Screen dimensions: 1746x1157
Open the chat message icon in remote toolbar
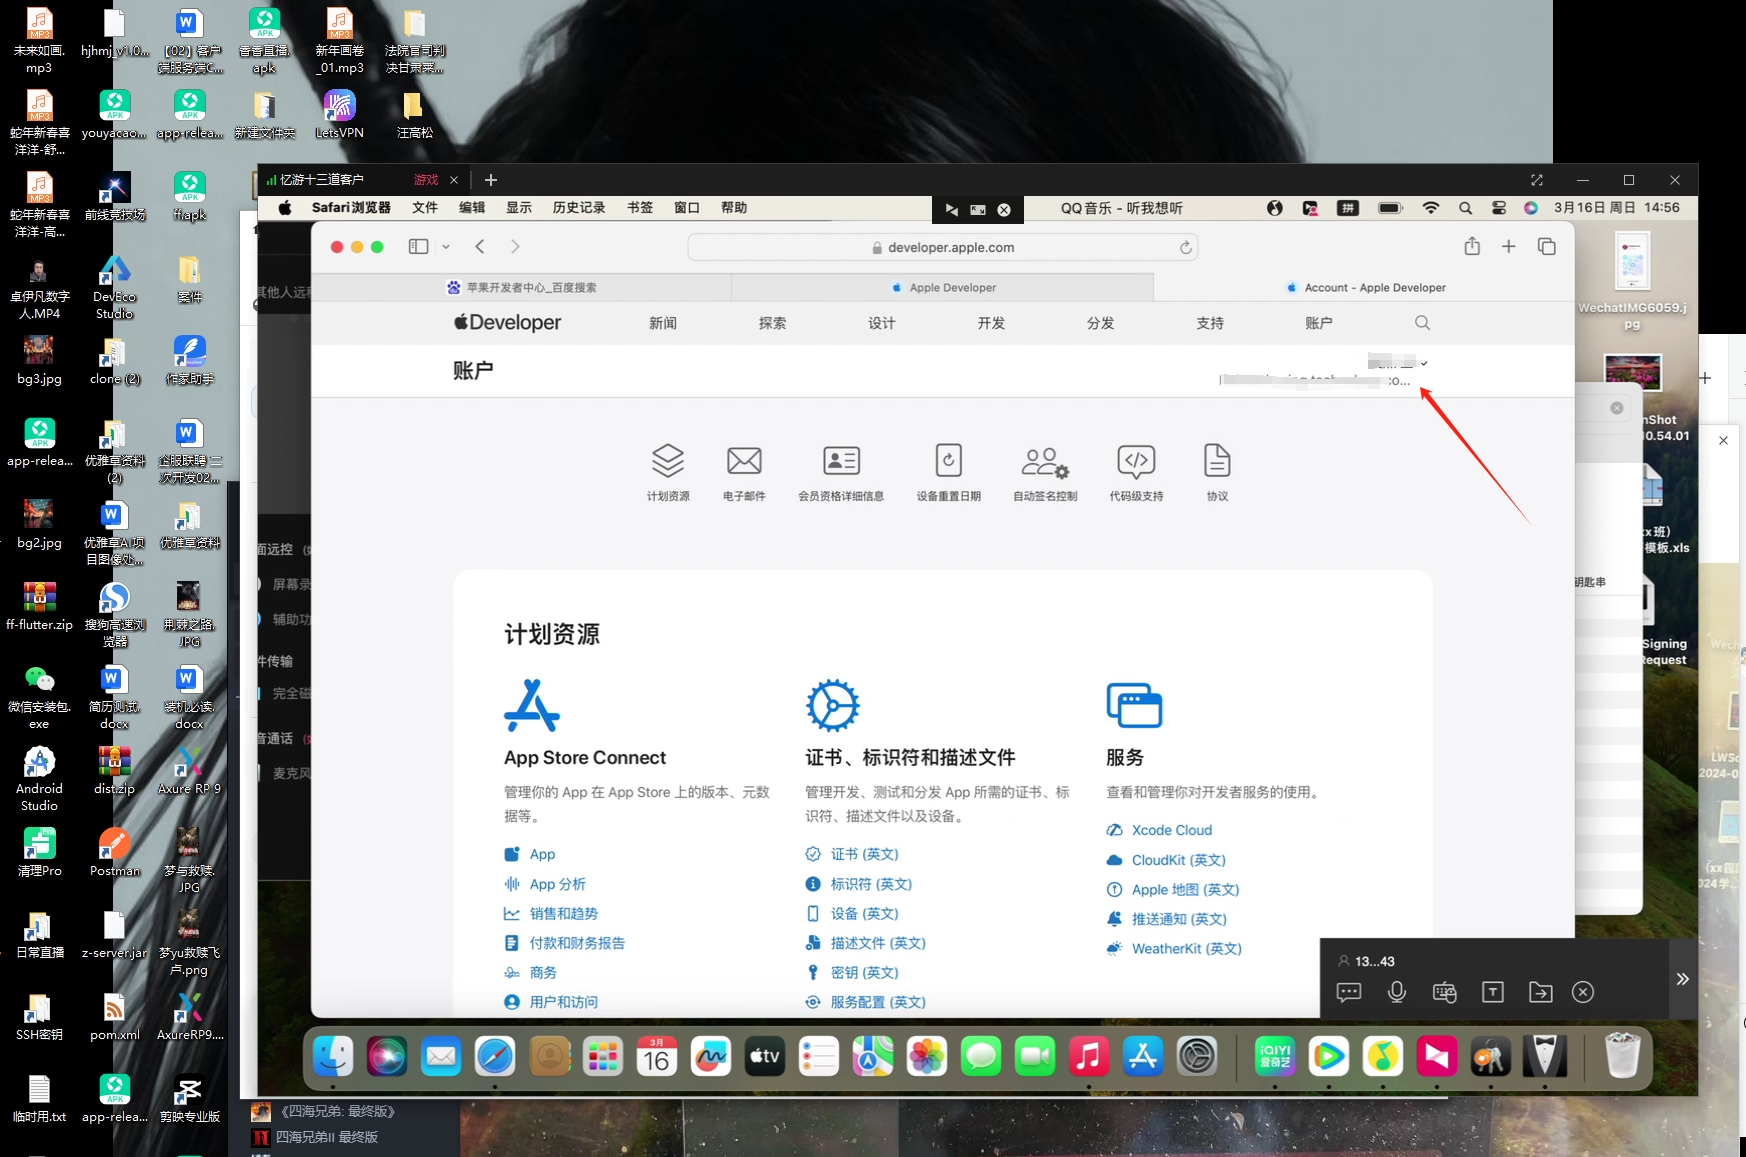click(x=1349, y=992)
